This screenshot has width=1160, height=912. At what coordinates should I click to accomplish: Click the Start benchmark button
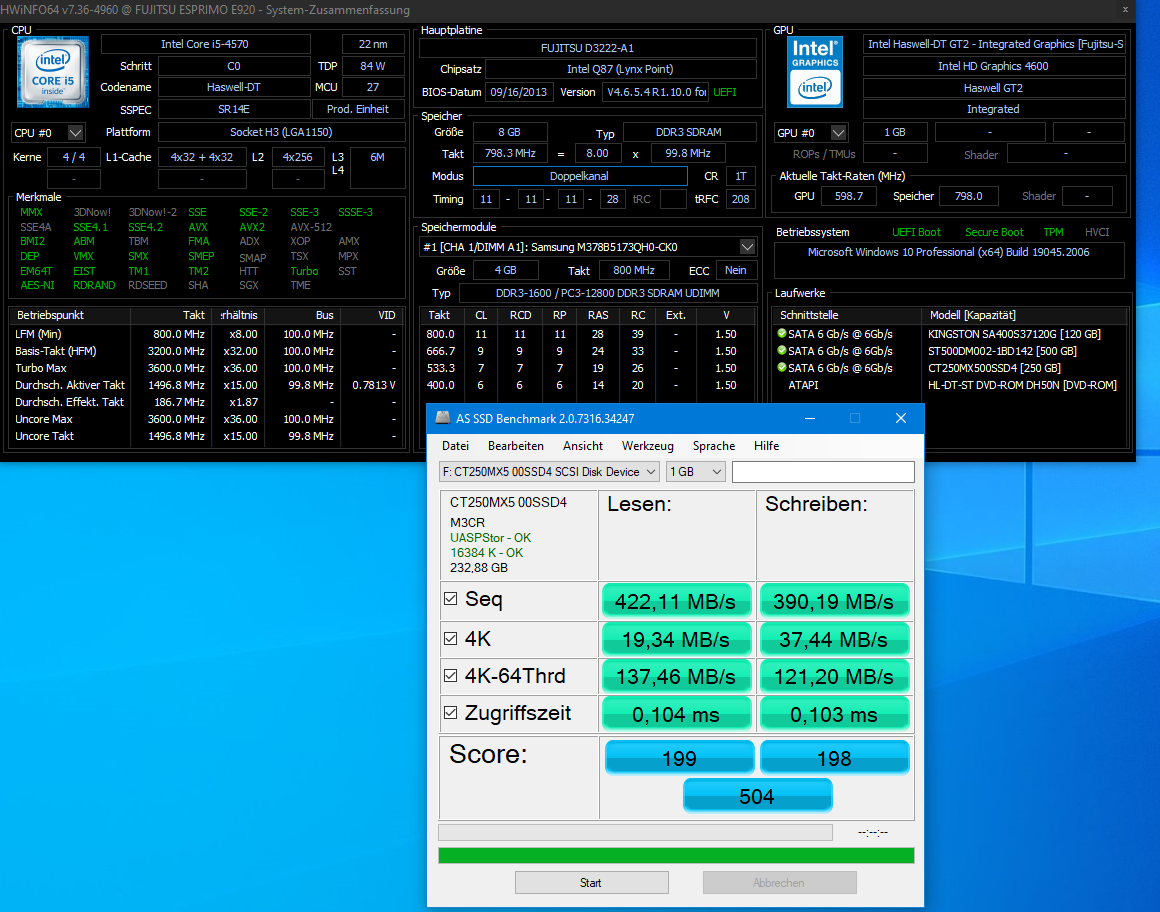[x=591, y=882]
